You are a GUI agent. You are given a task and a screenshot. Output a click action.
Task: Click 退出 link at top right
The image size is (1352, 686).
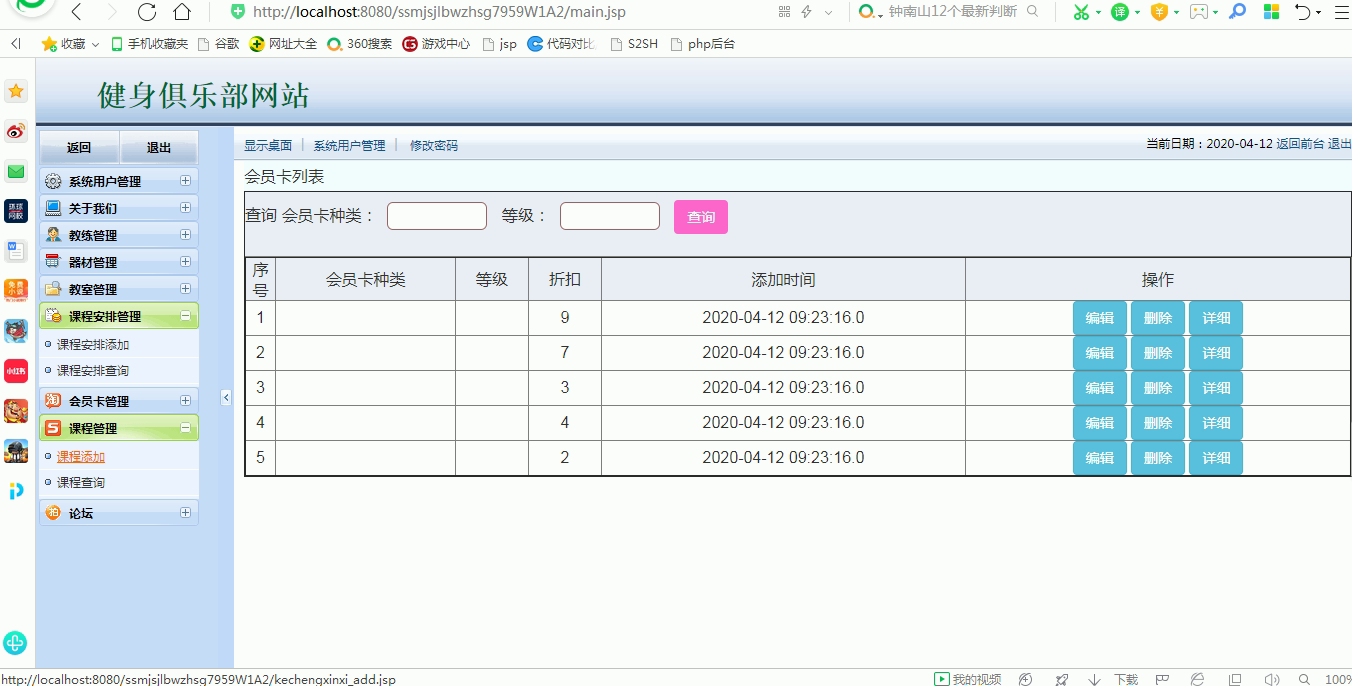click(x=1339, y=144)
